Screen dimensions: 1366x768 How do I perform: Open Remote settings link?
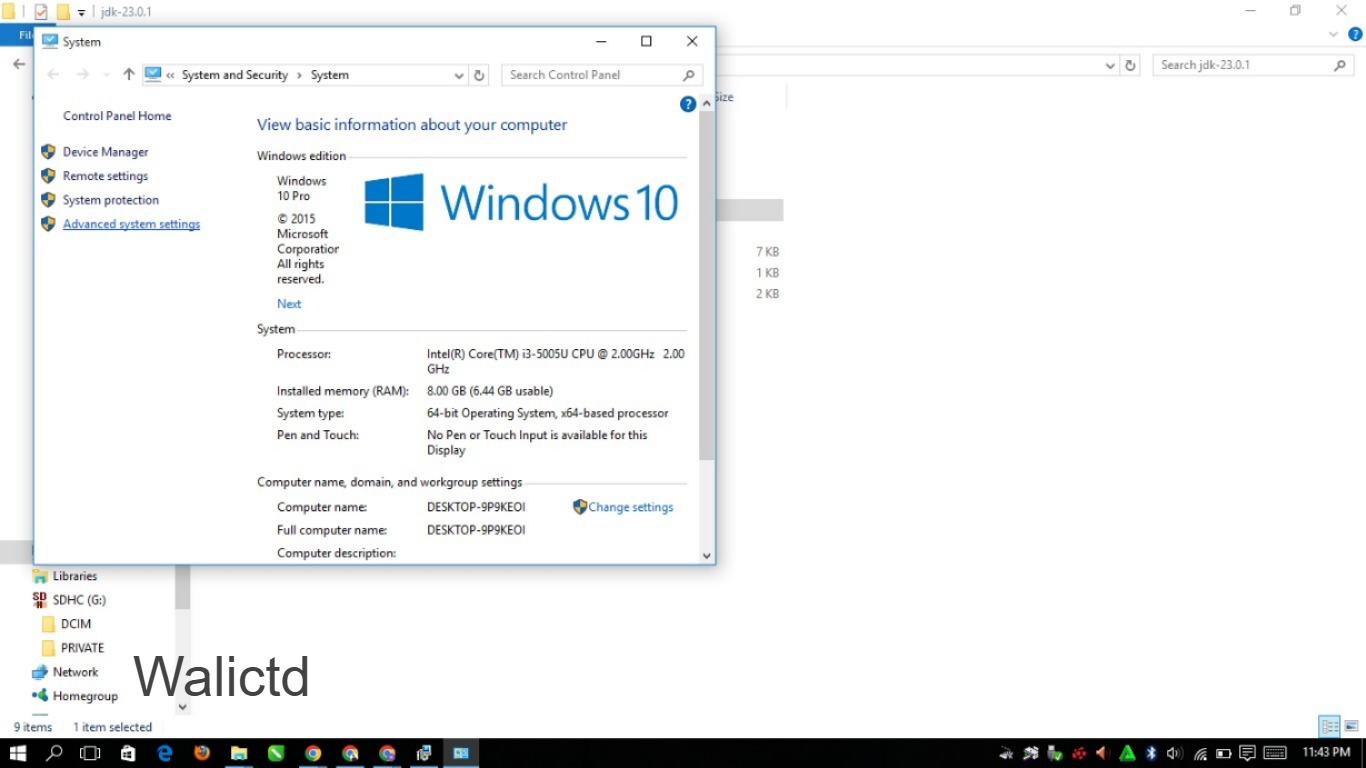(x=105, y=176)
